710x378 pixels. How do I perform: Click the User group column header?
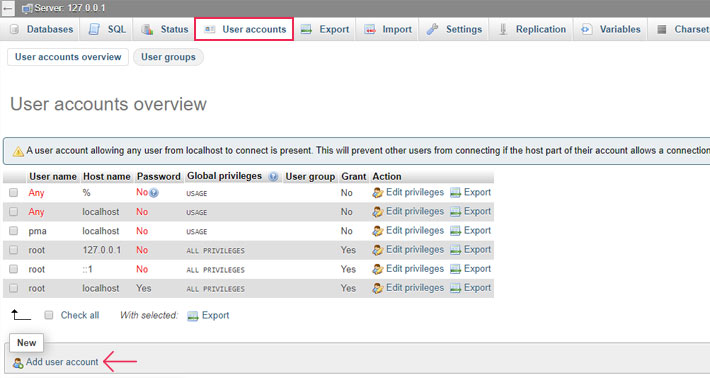(310, 177)
